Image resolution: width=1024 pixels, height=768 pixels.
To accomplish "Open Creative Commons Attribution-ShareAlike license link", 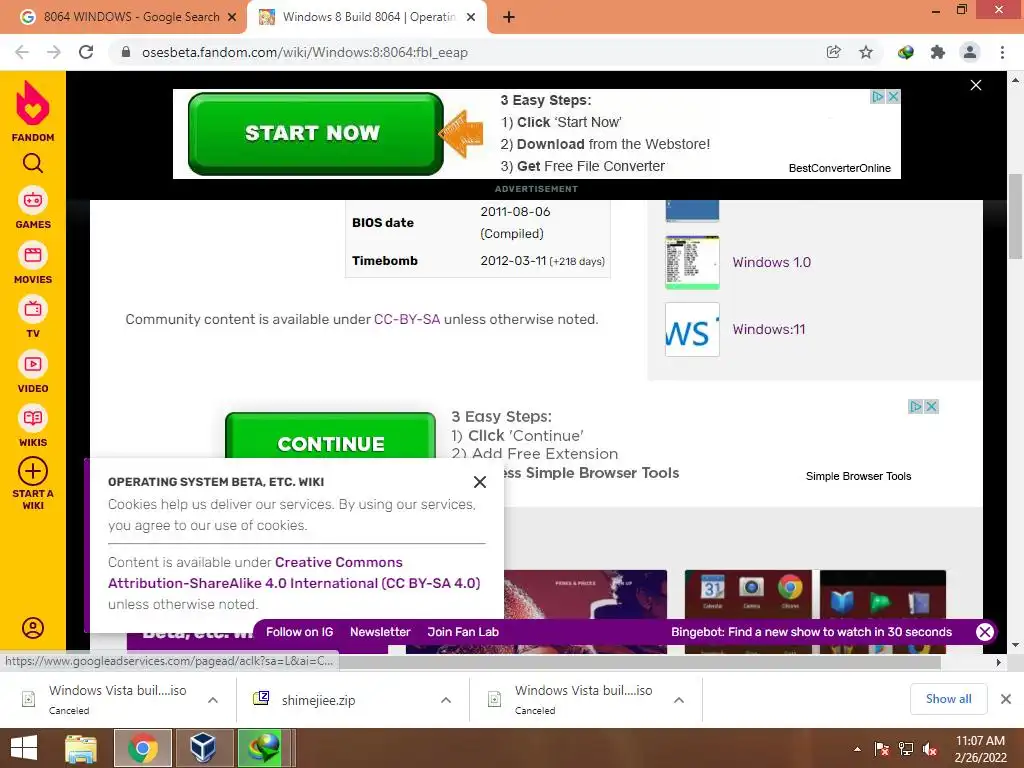I will click(294, 573).
